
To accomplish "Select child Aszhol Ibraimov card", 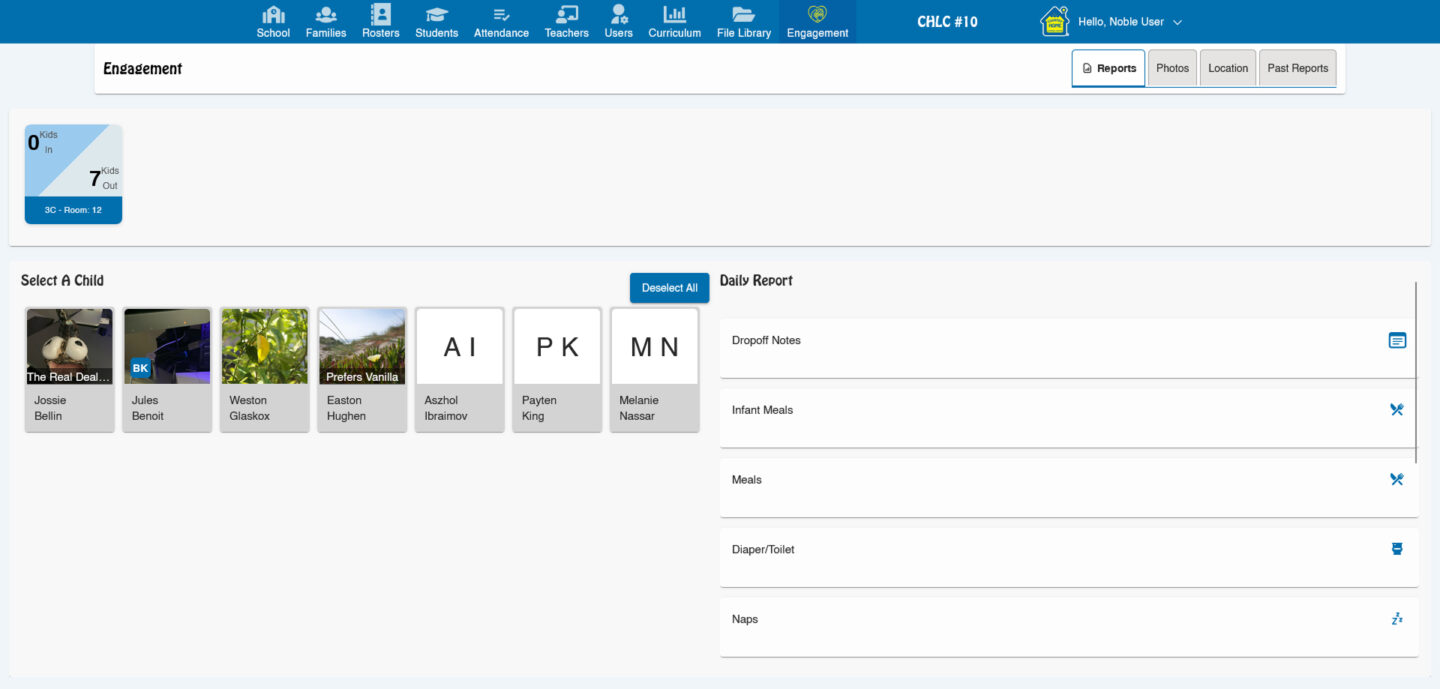I will point(460,369).
